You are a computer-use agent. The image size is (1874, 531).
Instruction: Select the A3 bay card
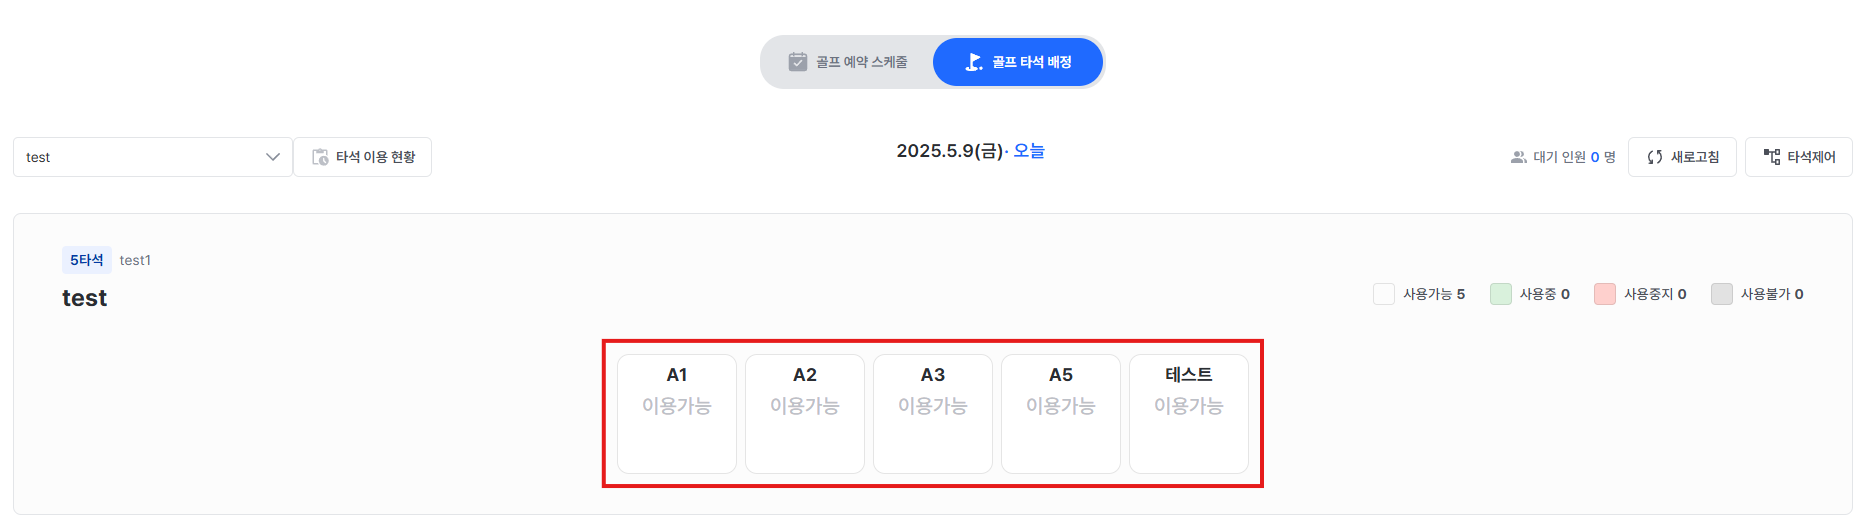(933, 414)
